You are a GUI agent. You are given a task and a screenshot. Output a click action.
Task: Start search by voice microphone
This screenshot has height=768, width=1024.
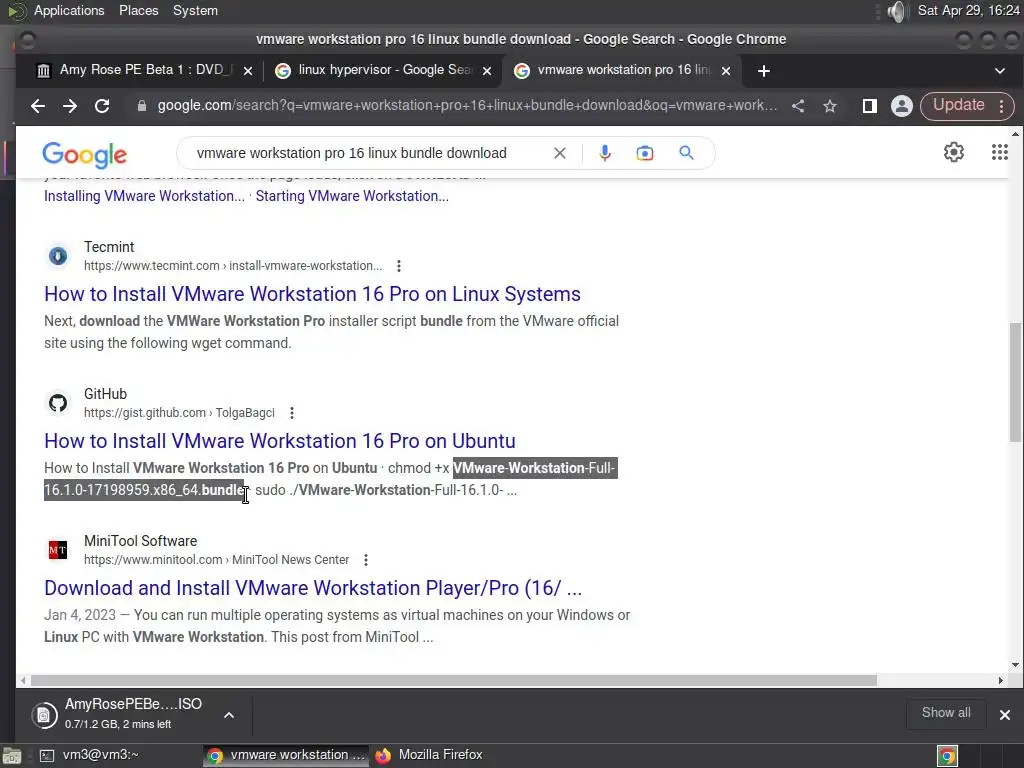tap(605, 153)
